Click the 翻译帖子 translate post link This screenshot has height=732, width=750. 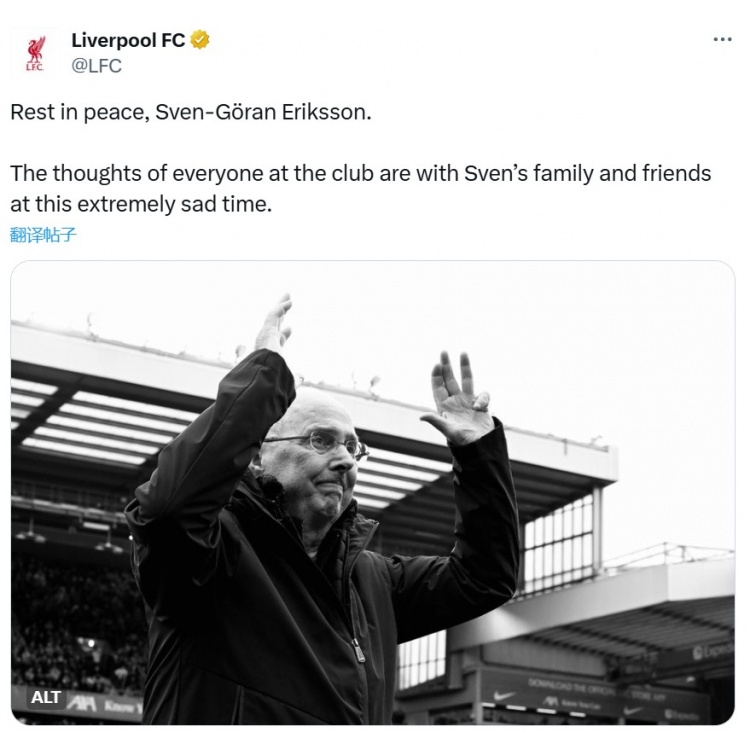tap(43, 235)
